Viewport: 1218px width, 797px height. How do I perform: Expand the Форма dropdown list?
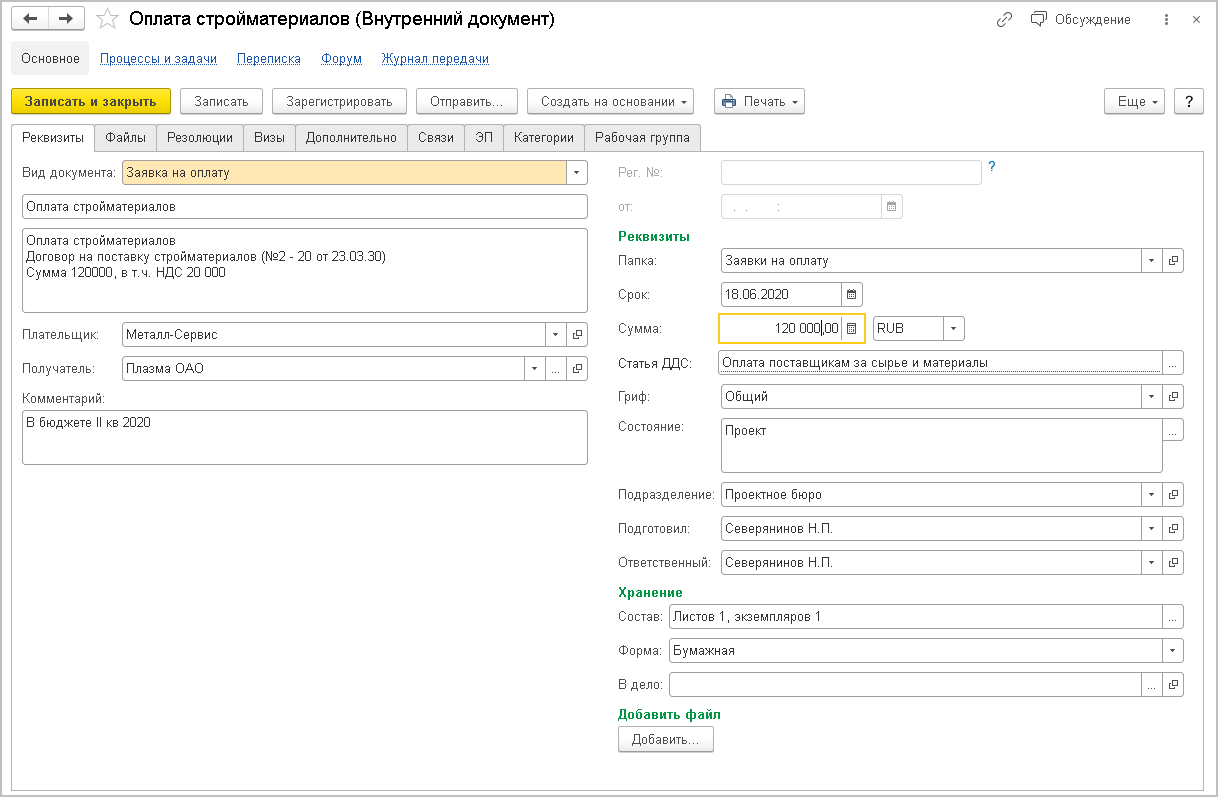click(1173, 651)
